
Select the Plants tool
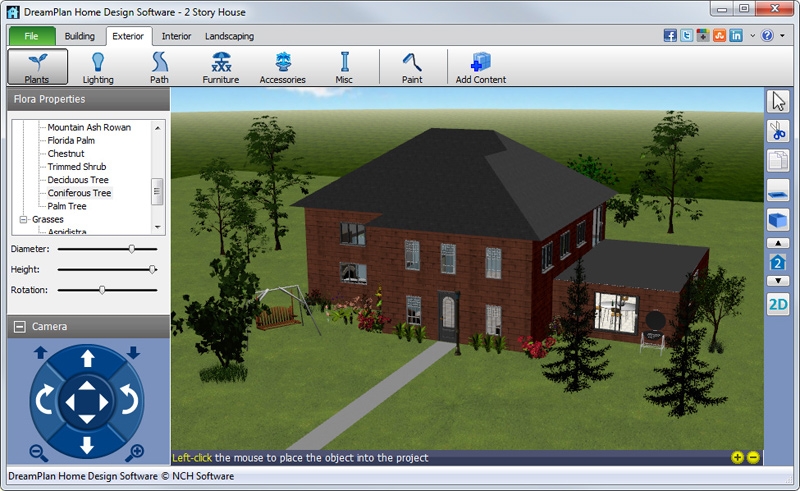(37, 67)
